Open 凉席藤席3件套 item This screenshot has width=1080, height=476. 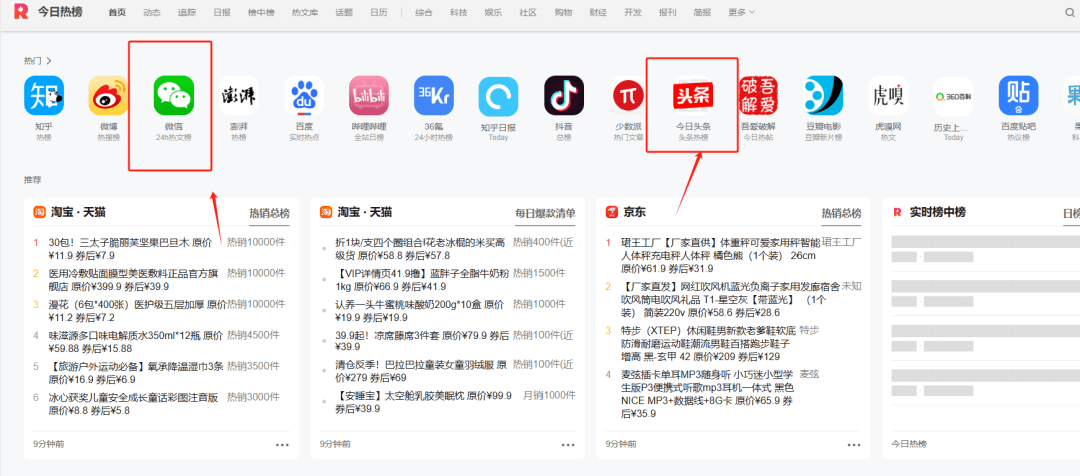click(422, 342)
